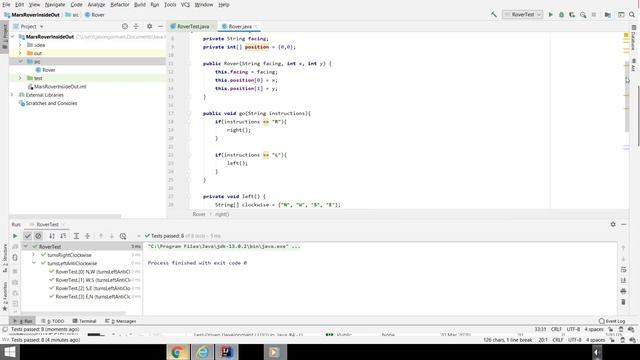The image size is (640, 360).
Task: Select RoverTest.[0] N,W test result
Action: [x=93, y=271]
